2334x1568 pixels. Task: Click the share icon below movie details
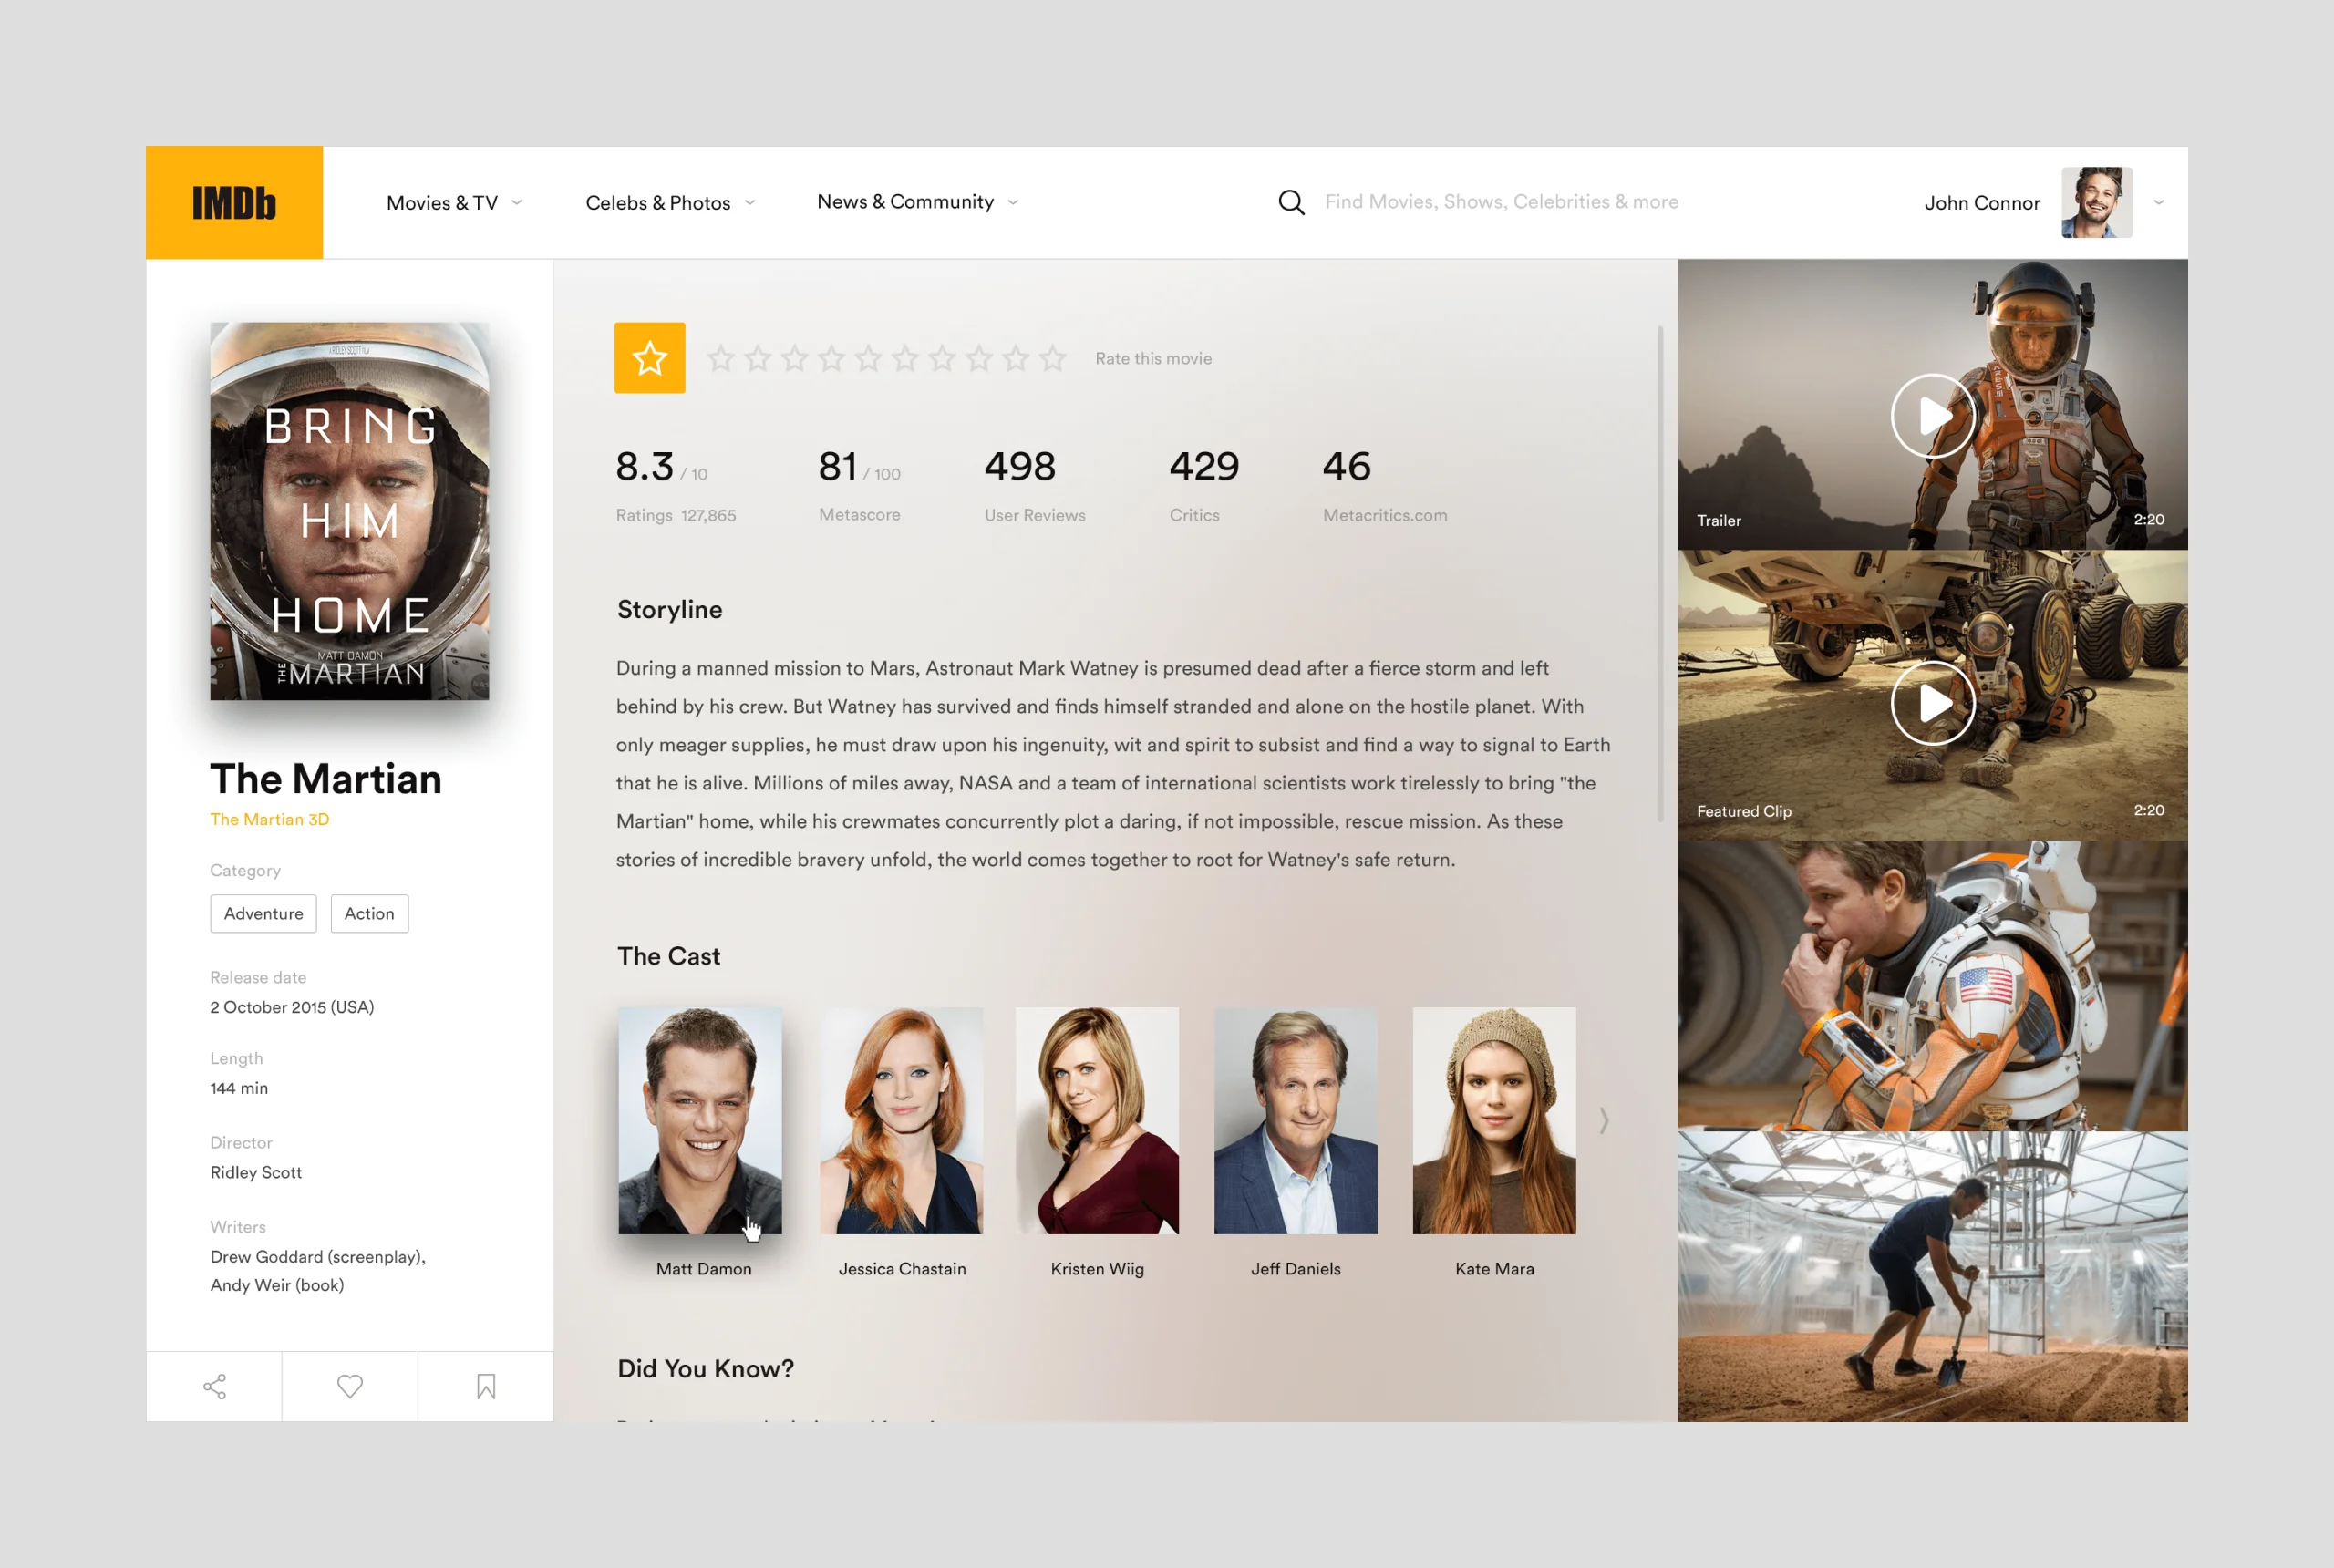coord(214,1386)
